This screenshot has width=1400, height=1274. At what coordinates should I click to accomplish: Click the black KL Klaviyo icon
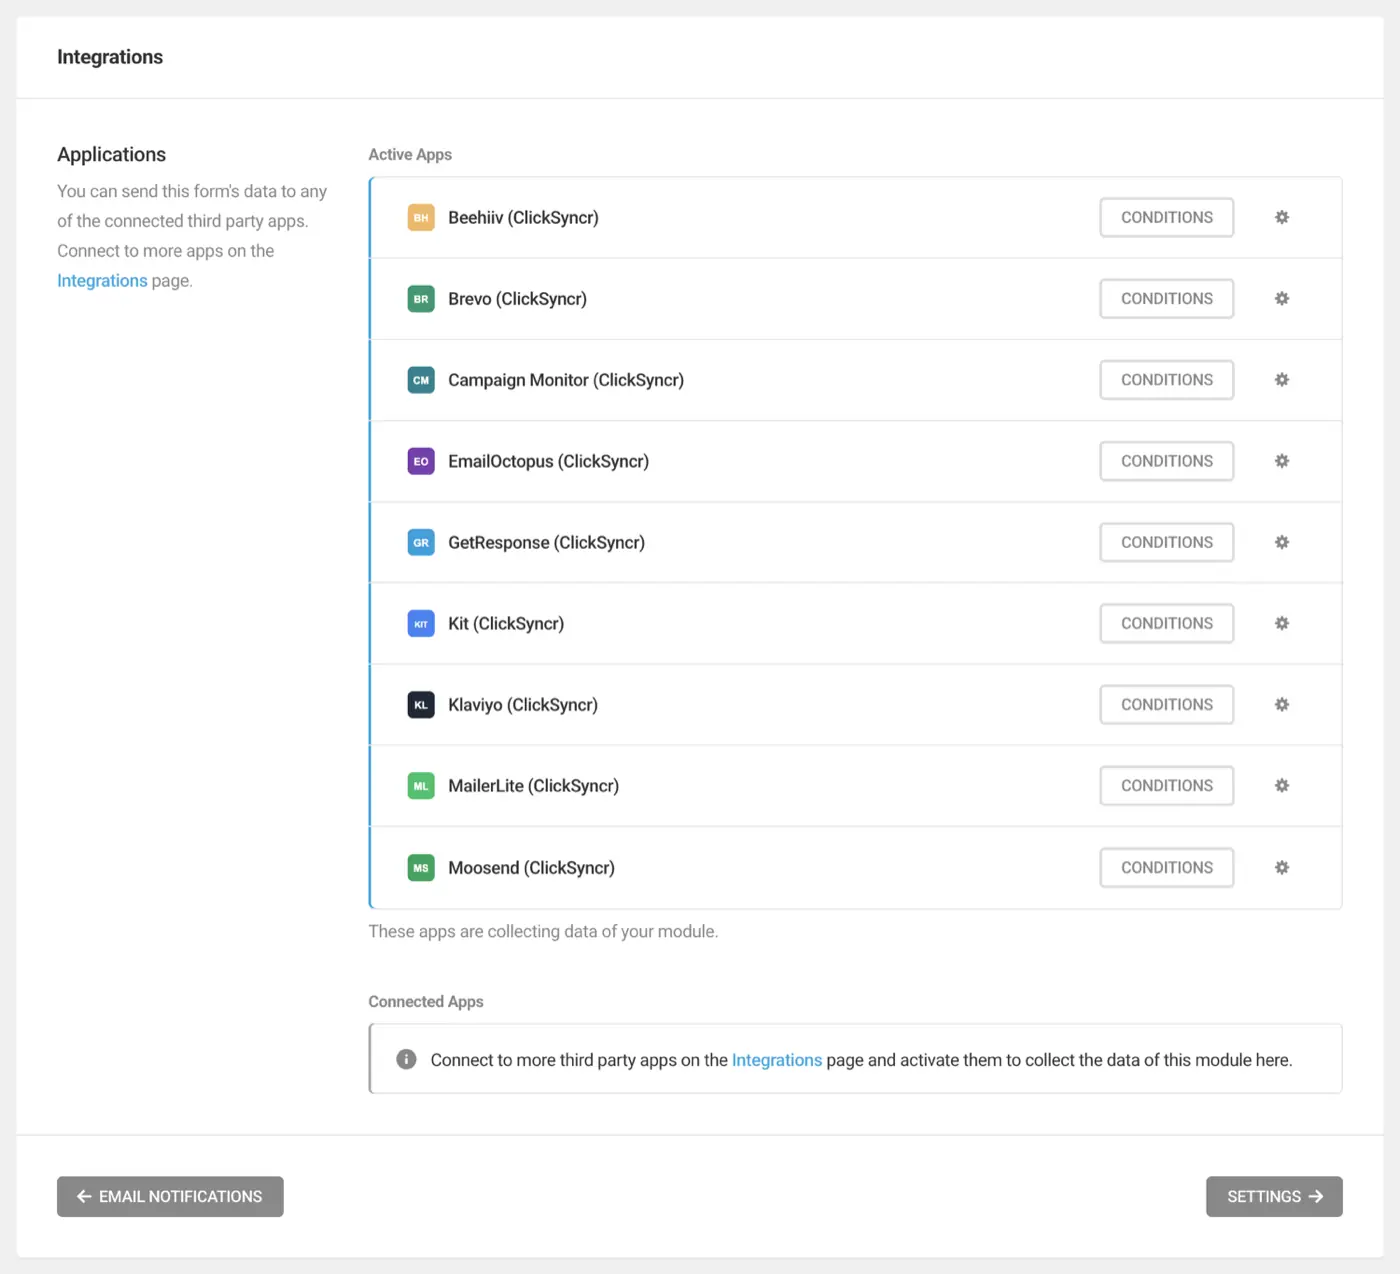421,704
